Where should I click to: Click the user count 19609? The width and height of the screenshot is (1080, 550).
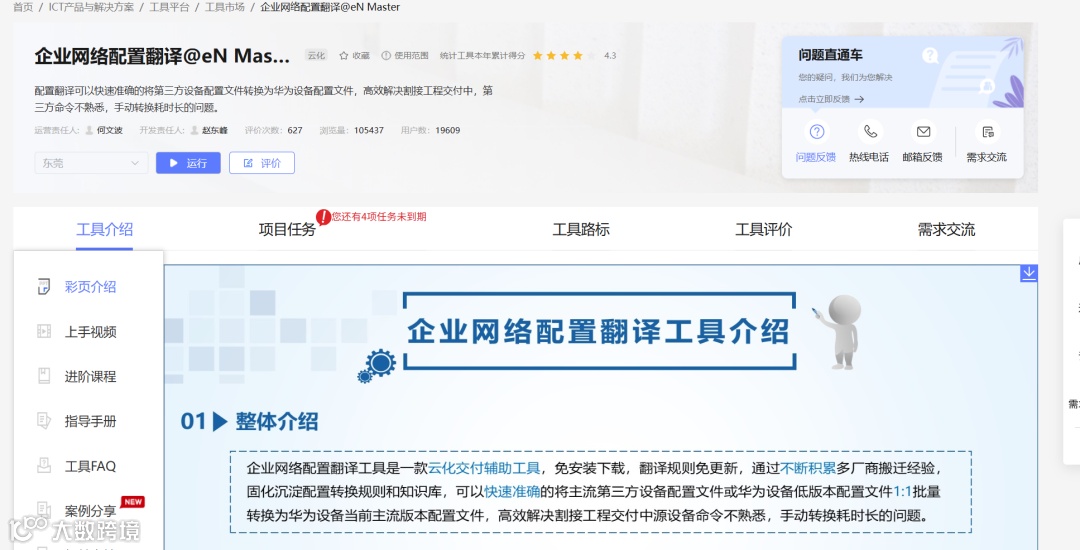(x=448, y=130)
